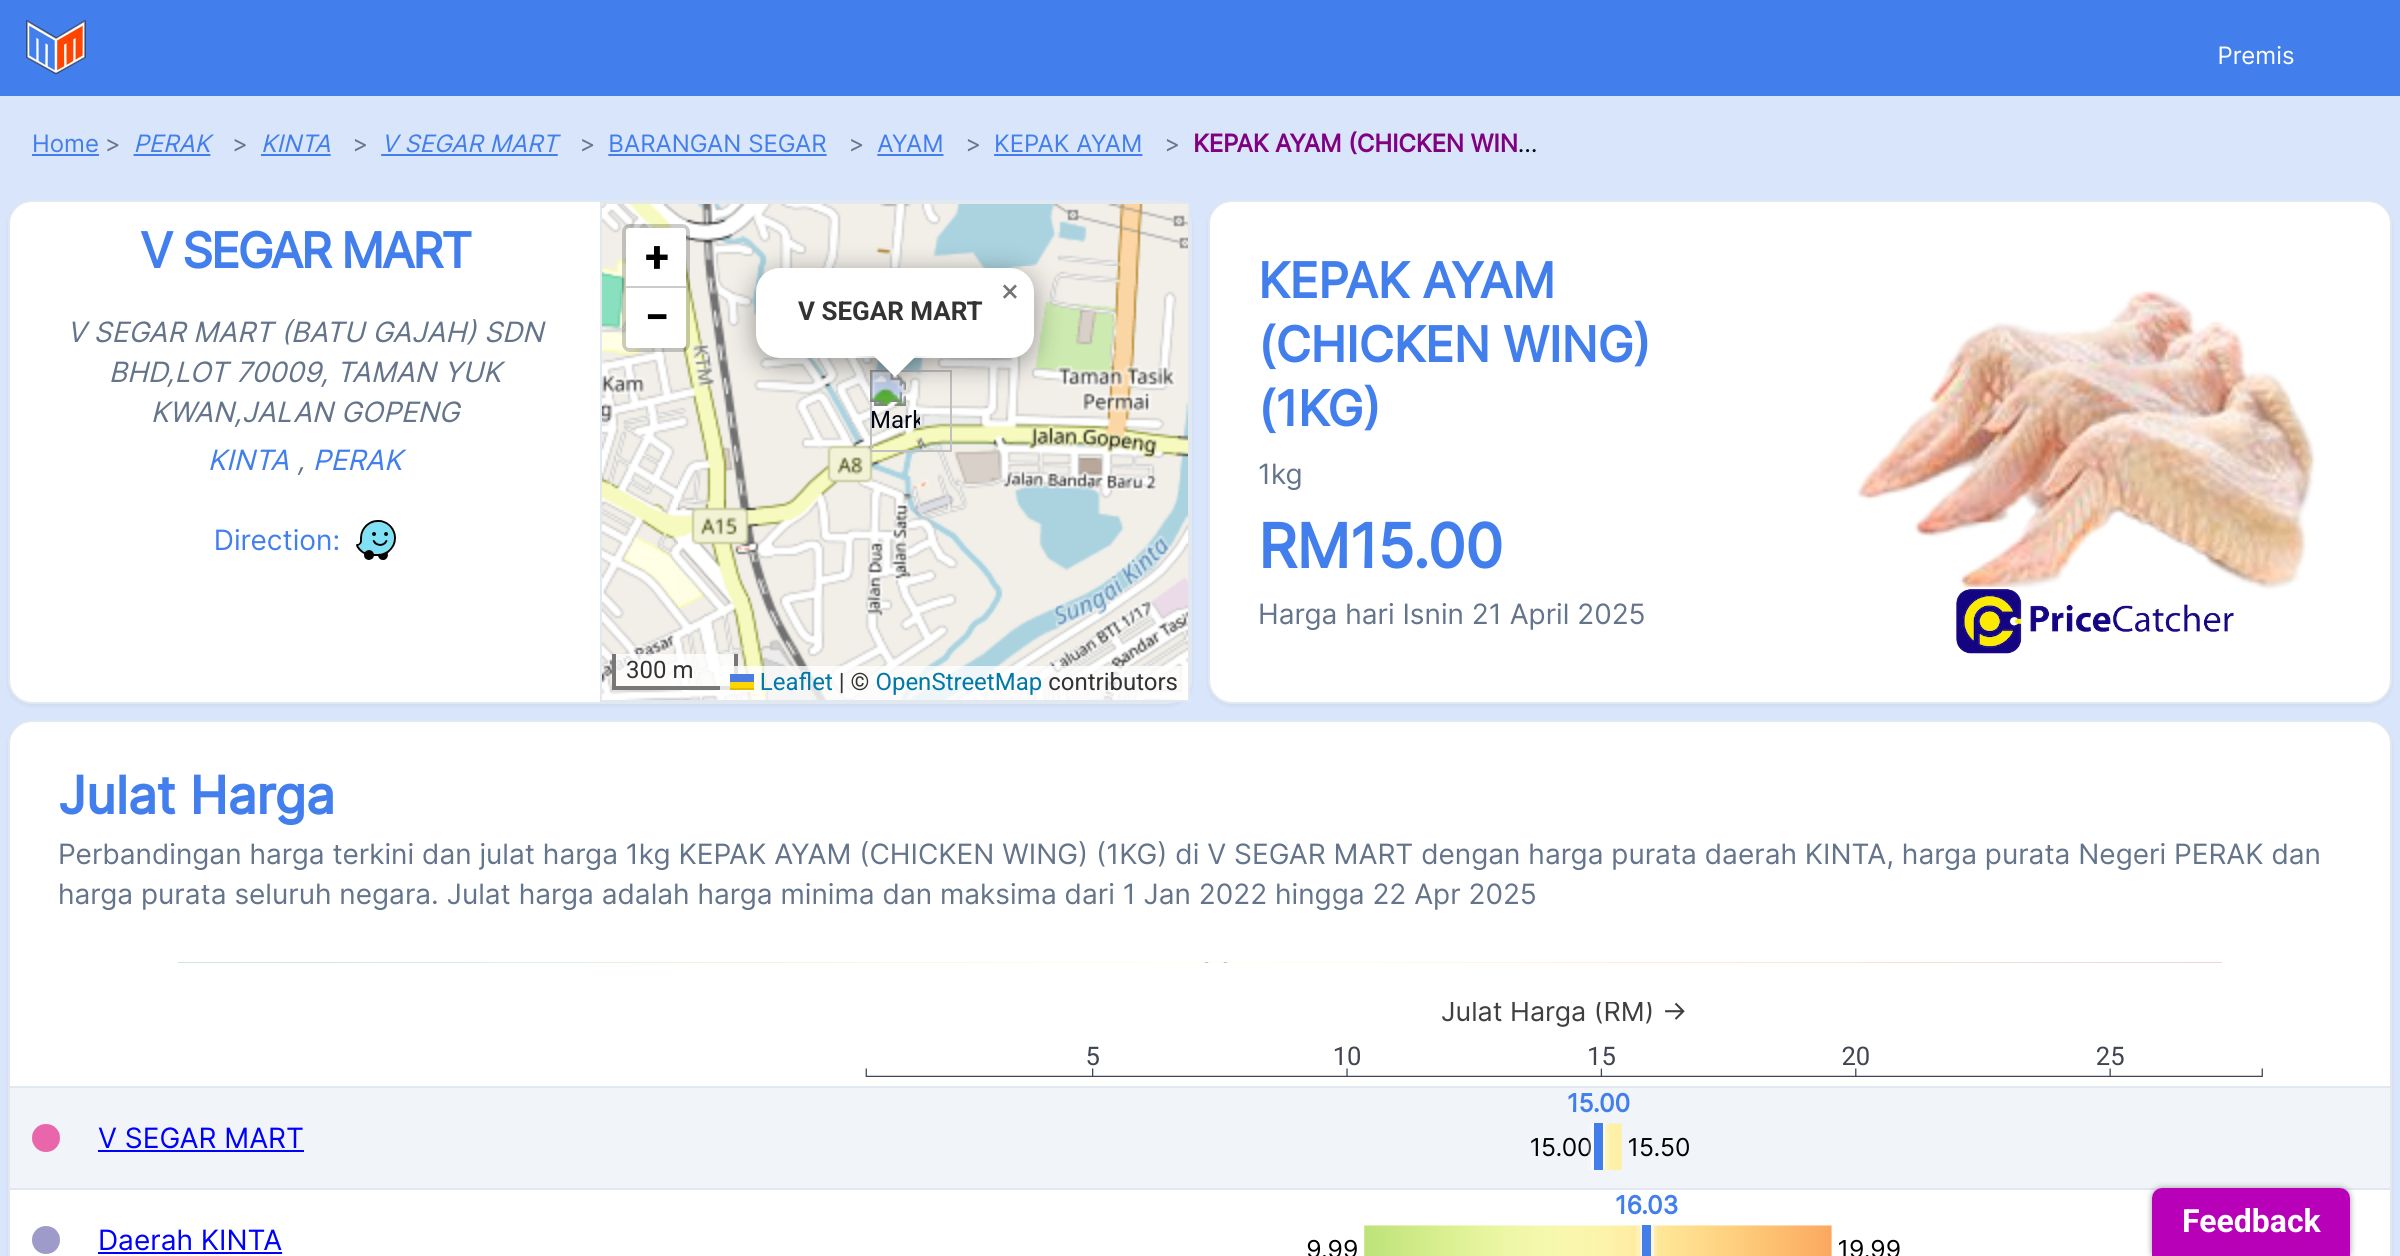2400x1256 pixels.
Task: Click the Feedback button
Action: point(2250,1221)
